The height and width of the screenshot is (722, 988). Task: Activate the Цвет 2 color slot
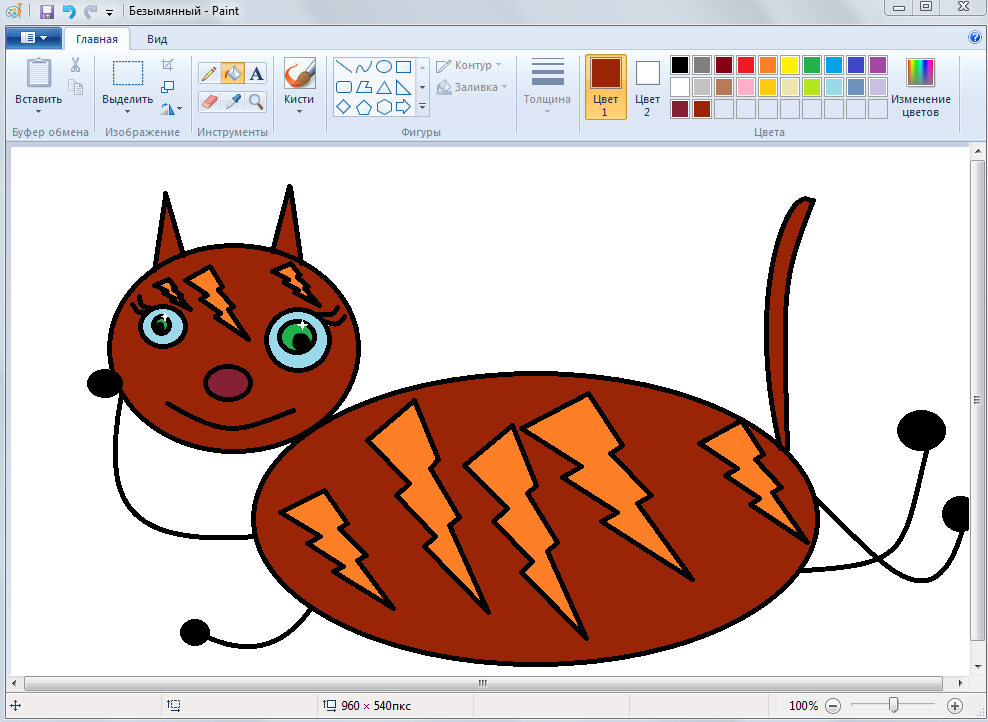tap(647, 86)
